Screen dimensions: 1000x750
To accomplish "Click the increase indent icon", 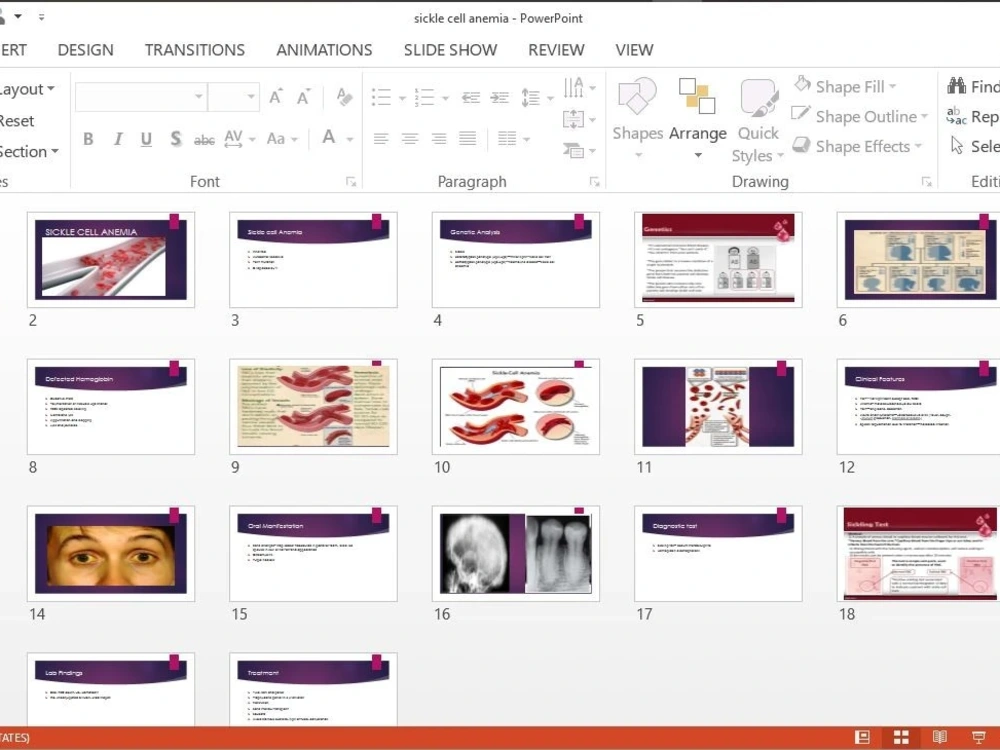I will pos(499,97).
